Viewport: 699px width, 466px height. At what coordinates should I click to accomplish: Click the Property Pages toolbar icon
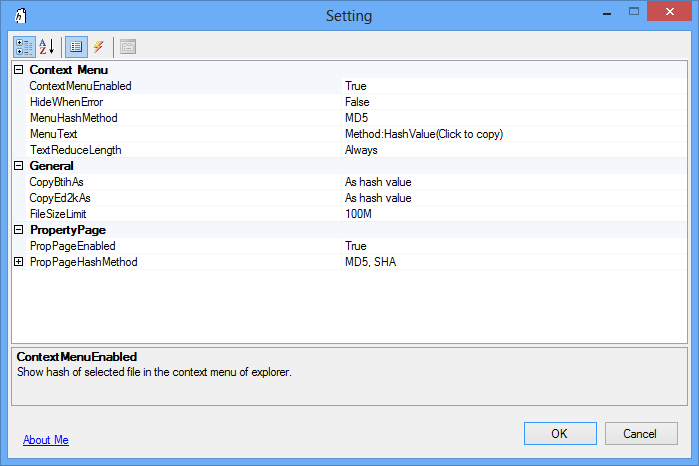click(129, 46)
